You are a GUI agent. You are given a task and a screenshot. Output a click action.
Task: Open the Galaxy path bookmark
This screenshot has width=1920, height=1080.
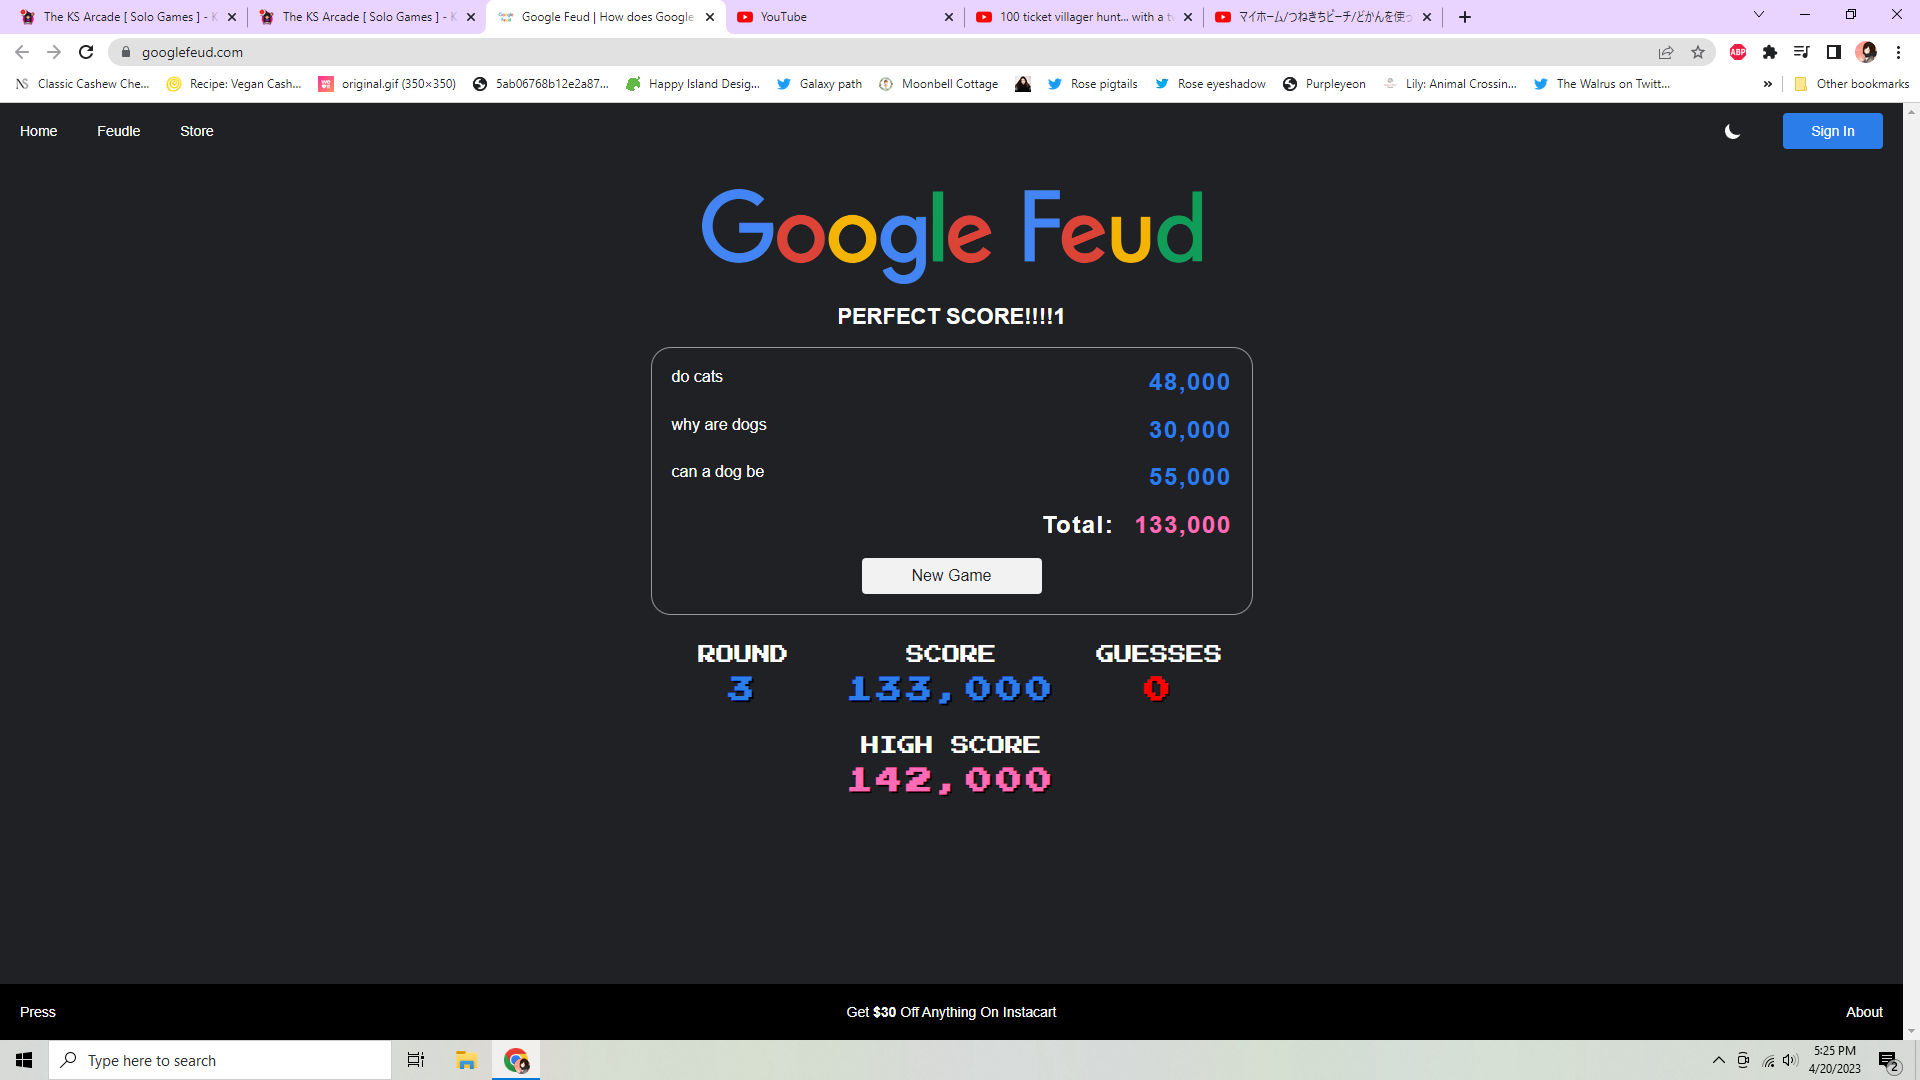[x=819, y=84]
